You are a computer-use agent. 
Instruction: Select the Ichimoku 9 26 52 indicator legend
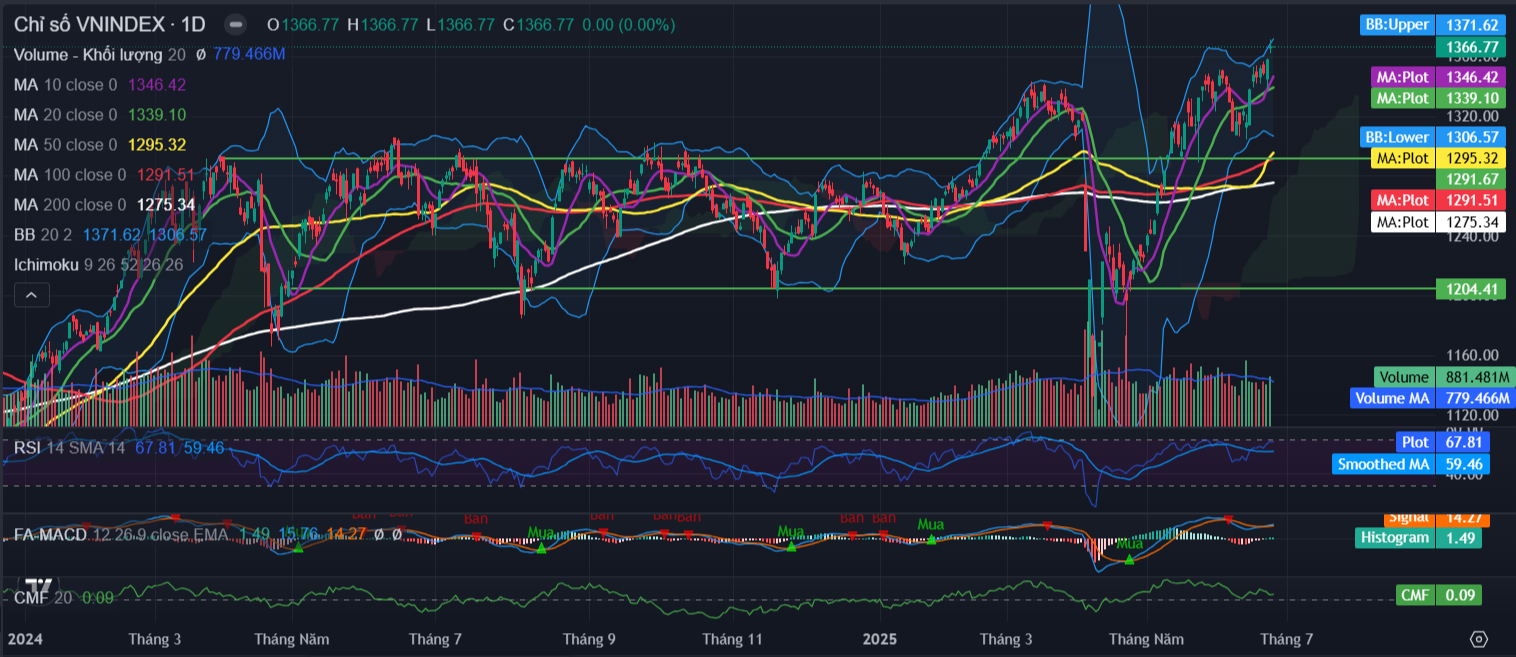tap(98, 265)
